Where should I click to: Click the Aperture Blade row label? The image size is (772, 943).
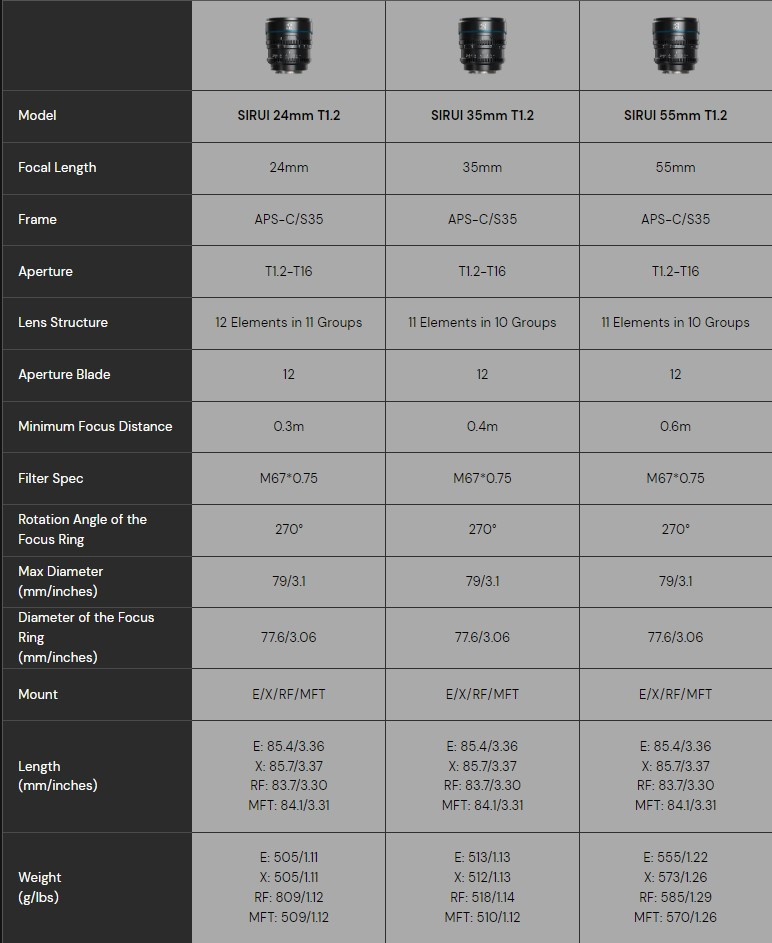(64, 374)
